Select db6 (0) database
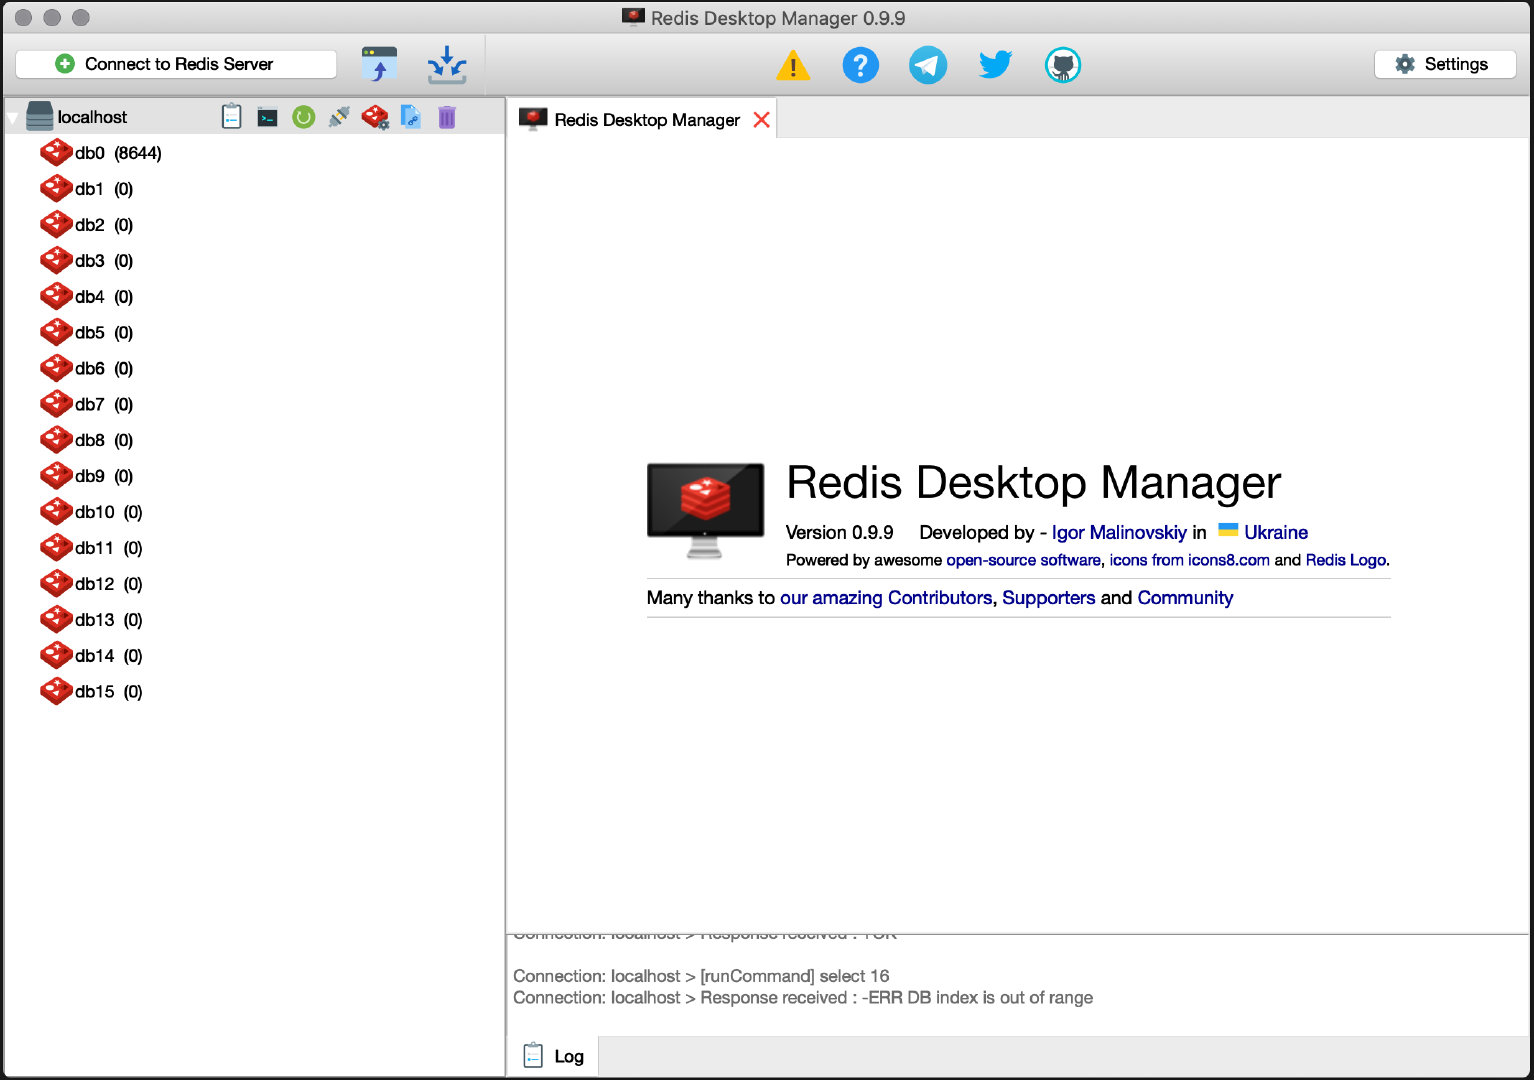1534x1080 pixels. 87,369
